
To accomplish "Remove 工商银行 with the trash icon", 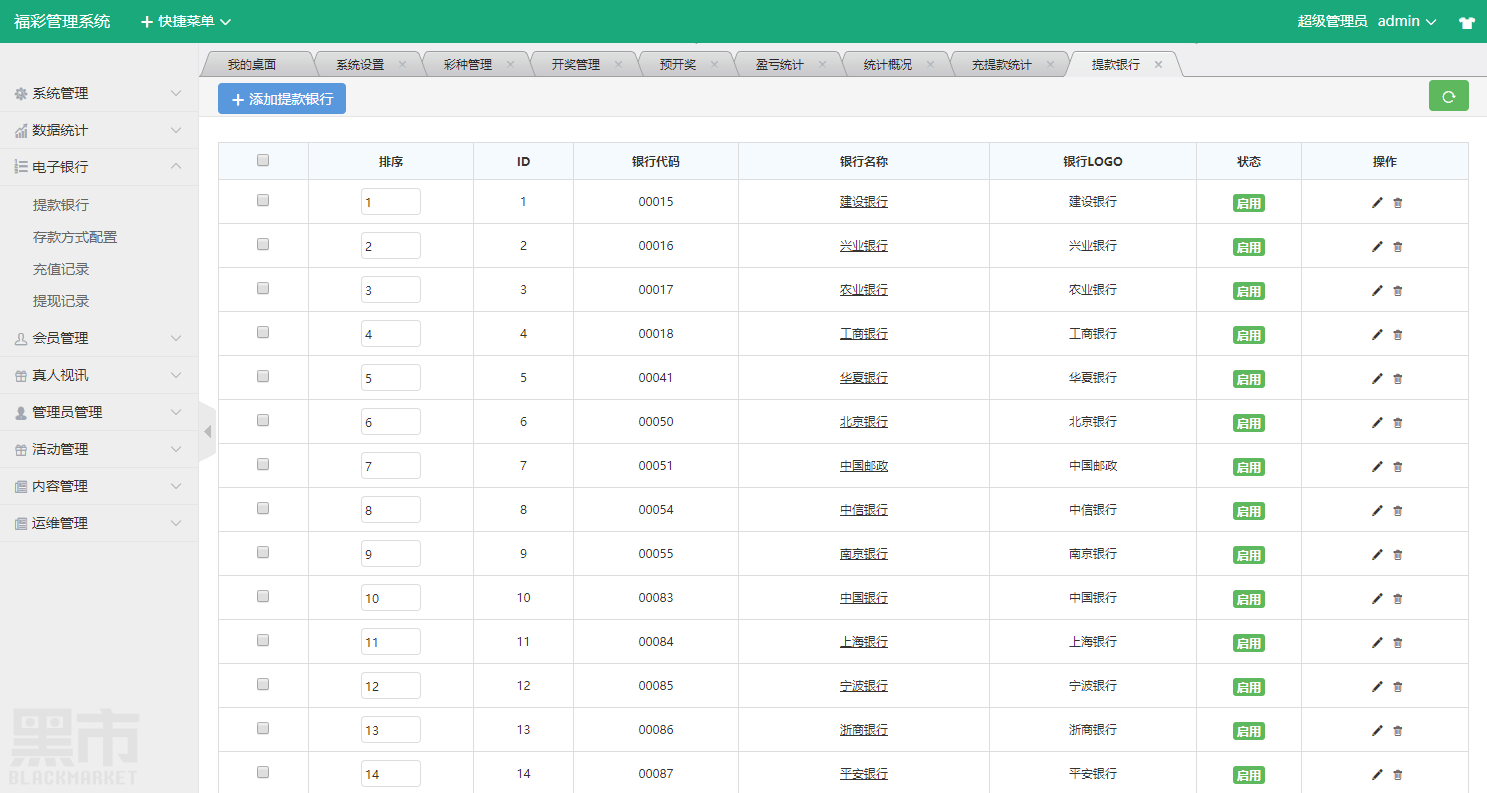I will coord(1398,335).
